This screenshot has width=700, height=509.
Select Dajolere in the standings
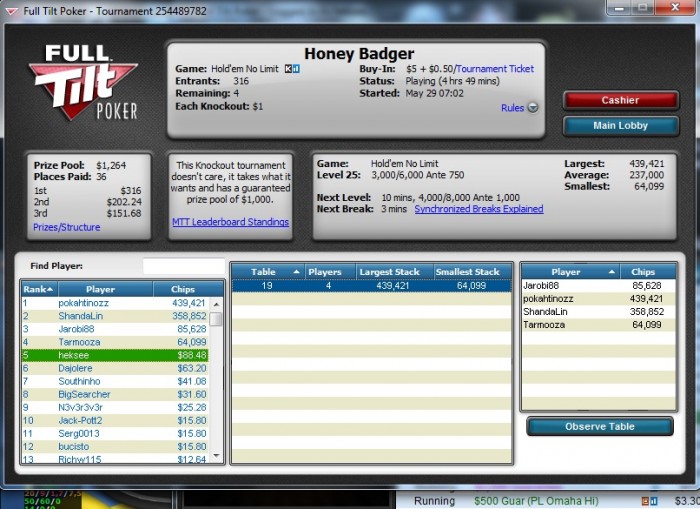pos(115,368)
